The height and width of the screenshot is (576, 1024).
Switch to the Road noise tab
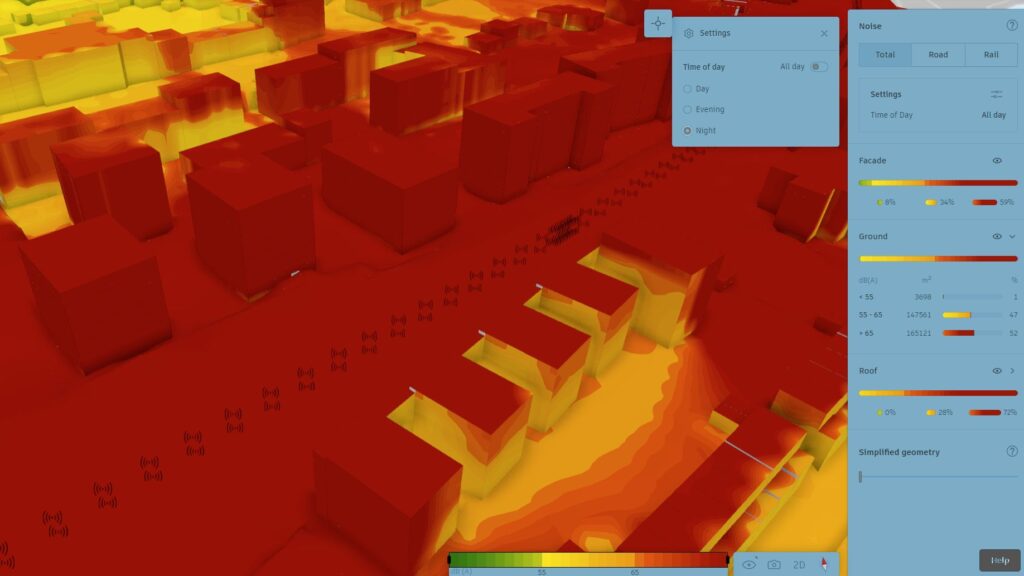coord(938,55)
